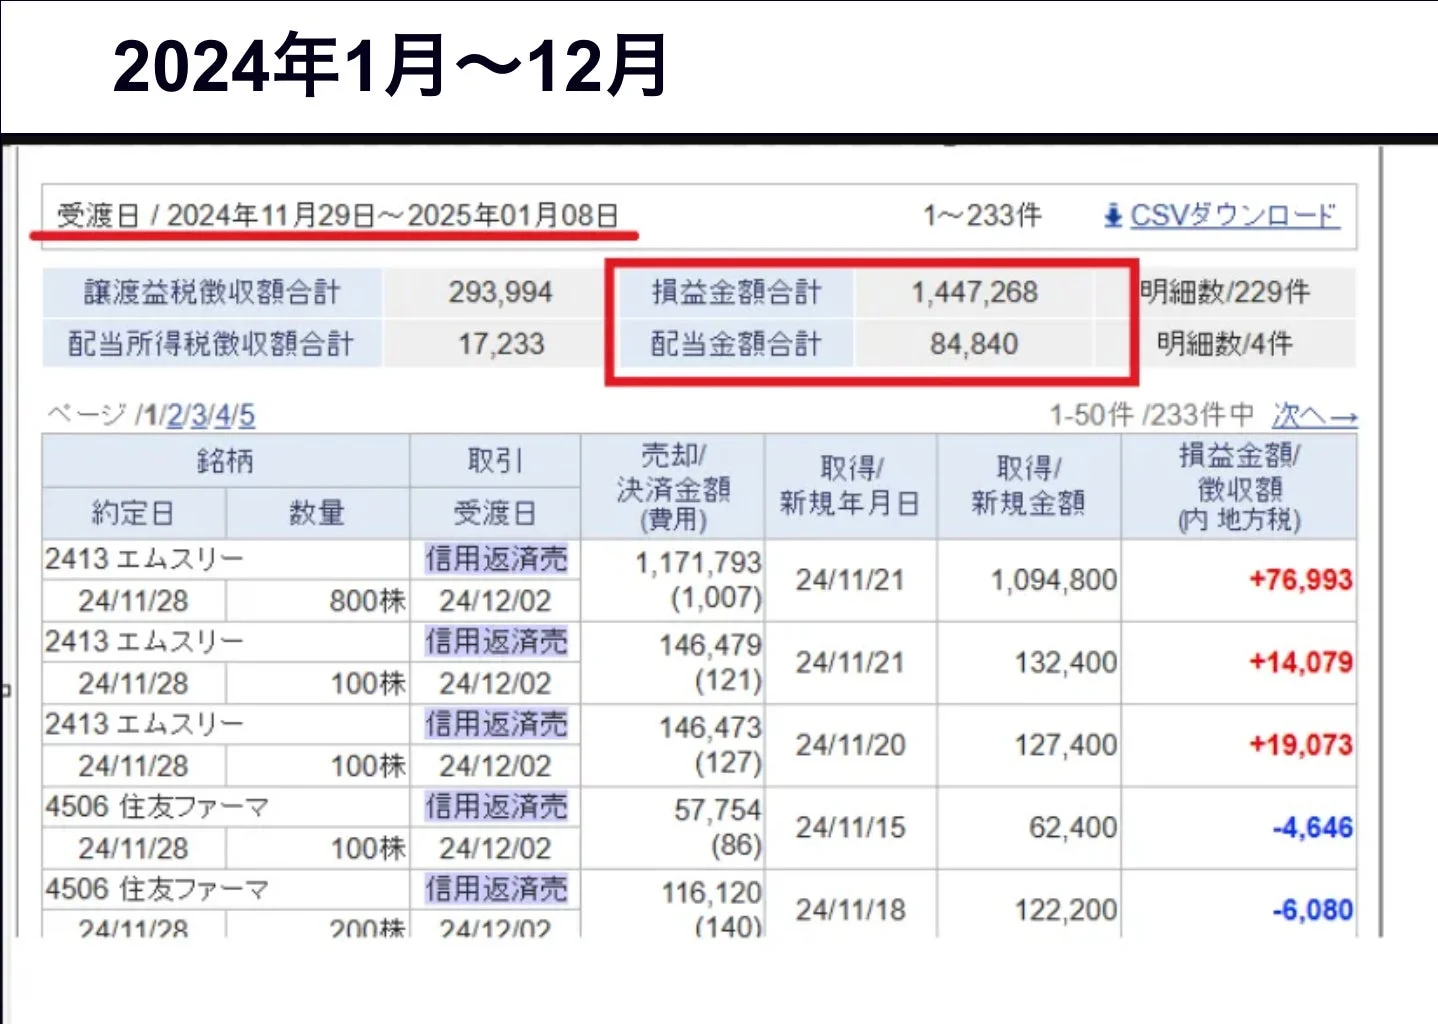Open the CSVダウンロード link

(1232, 215)
